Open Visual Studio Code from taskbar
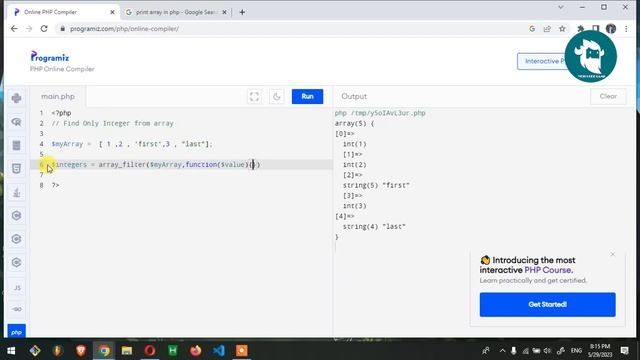 point(219,351)
